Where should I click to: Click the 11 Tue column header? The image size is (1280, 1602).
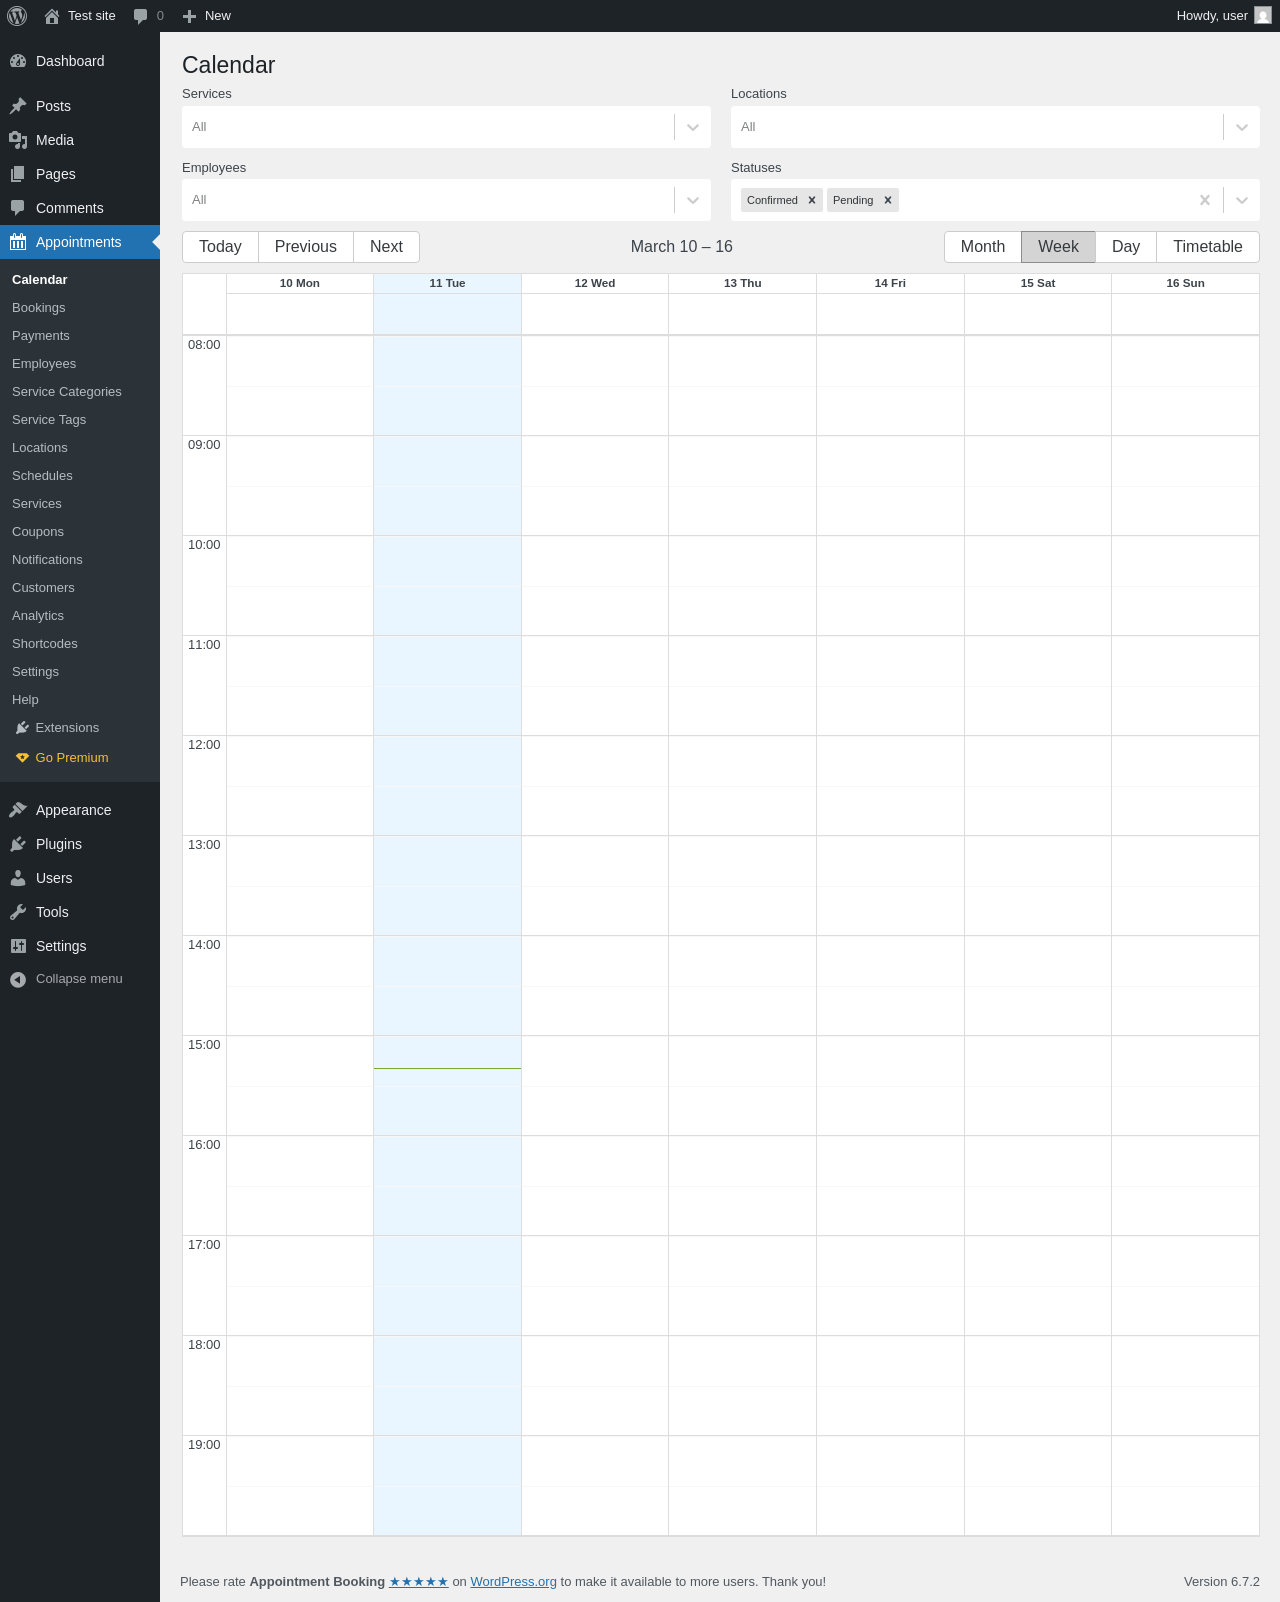447,283
